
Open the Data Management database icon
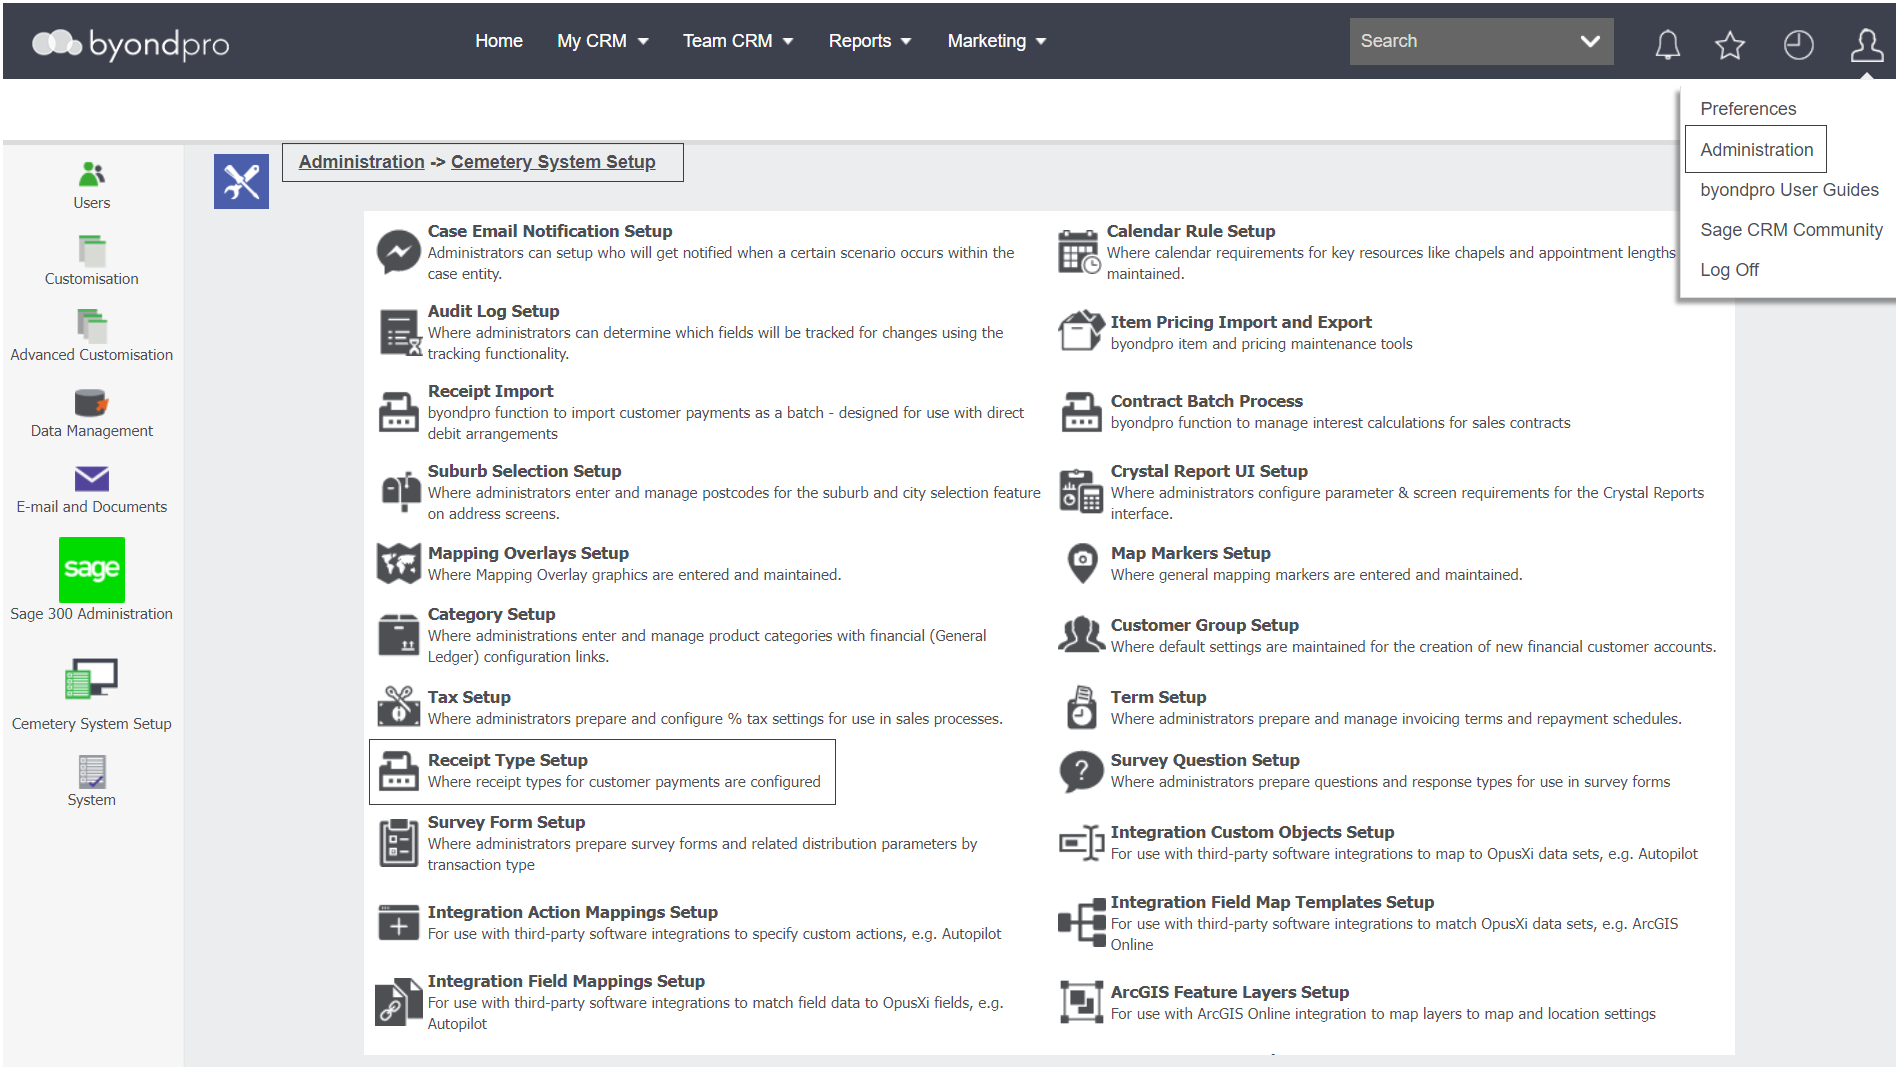pyautogui.click(x=91, y=402)
